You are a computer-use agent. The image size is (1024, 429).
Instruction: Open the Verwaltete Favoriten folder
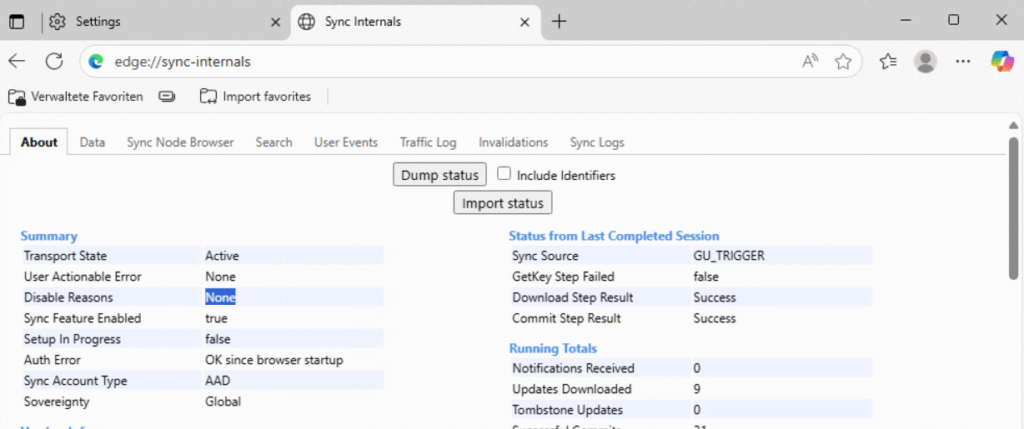(76, 97)
